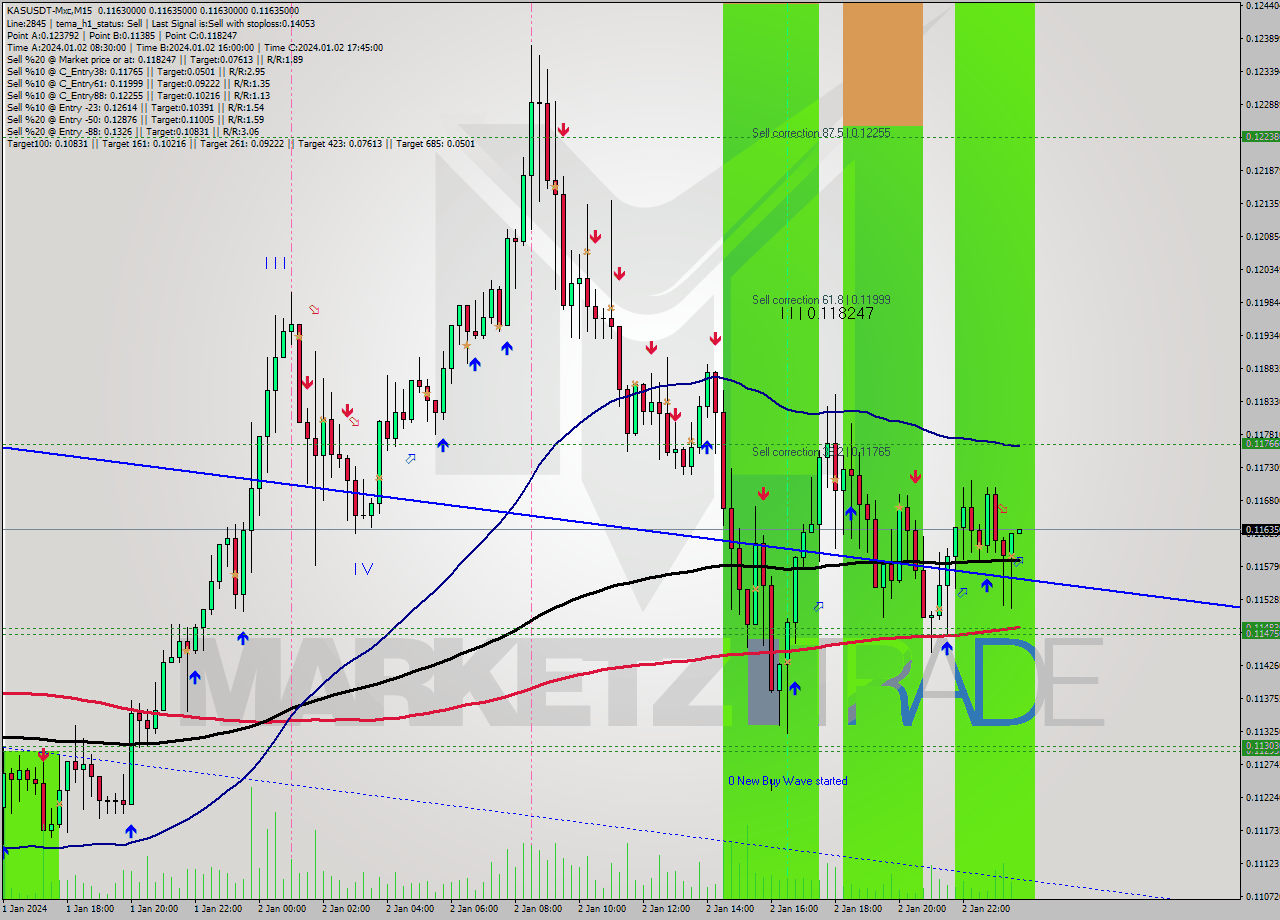
Task: Click the green 0.11766 price level tag
Action: click(1260, 443)
